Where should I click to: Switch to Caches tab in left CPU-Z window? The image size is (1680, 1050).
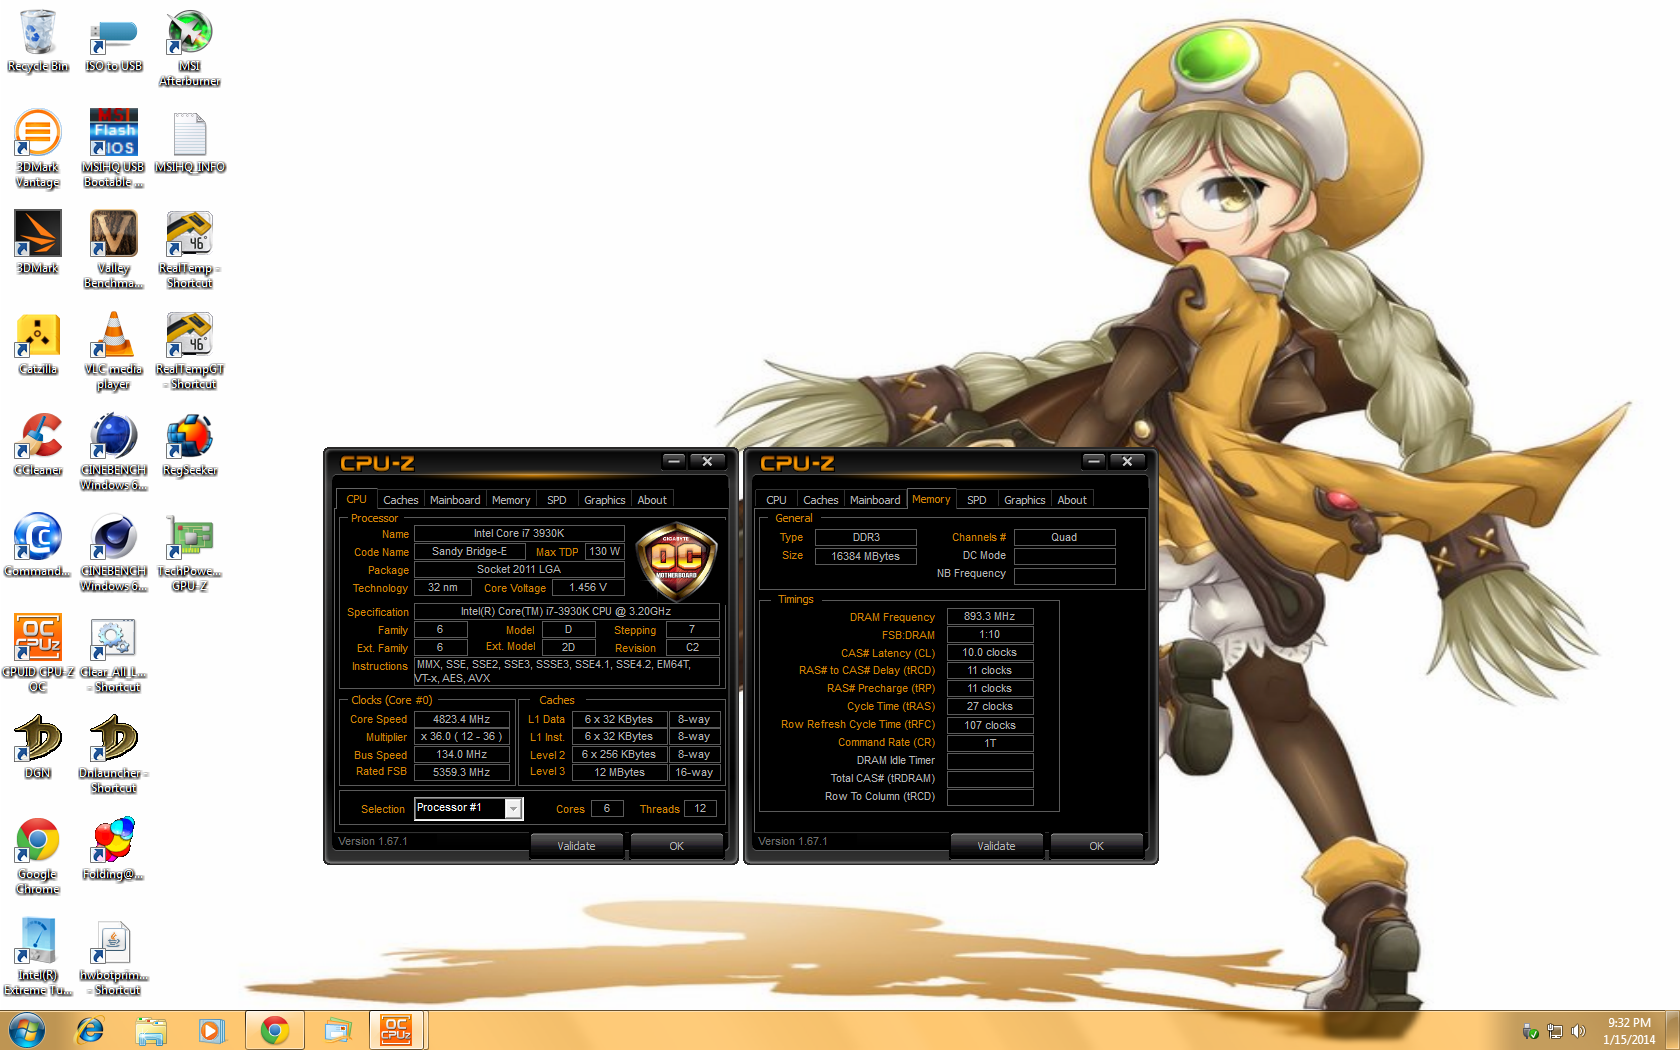[x=401, y=500]
